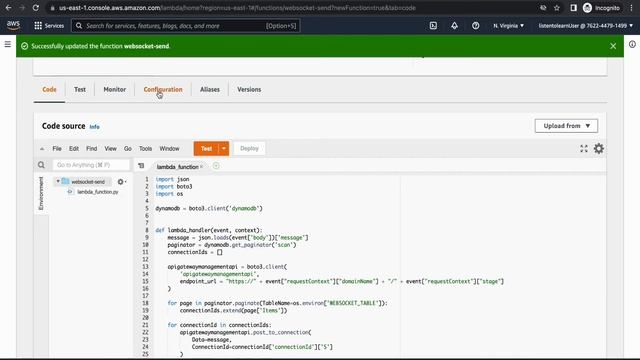640x360 pixels.
Task: Click the editor search magnifier icon
Action: pyautogui.click(x=41, y=165)
